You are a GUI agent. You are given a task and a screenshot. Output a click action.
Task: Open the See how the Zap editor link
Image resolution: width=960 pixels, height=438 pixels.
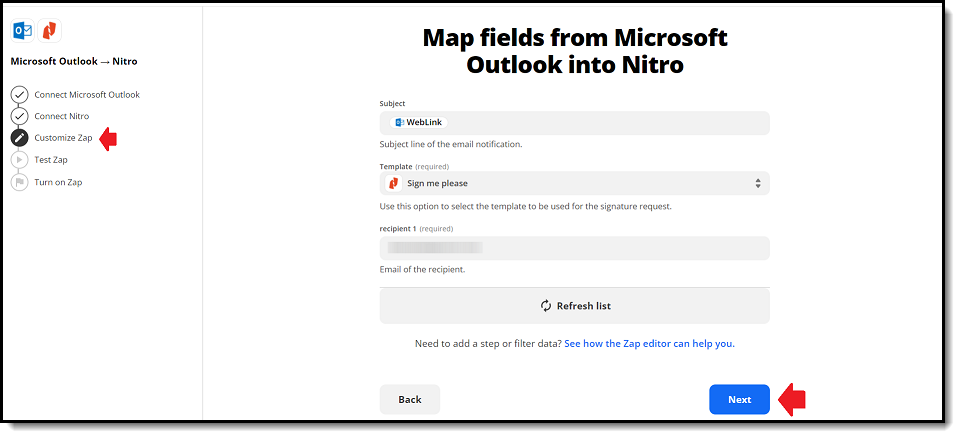[x=649, y=344]
